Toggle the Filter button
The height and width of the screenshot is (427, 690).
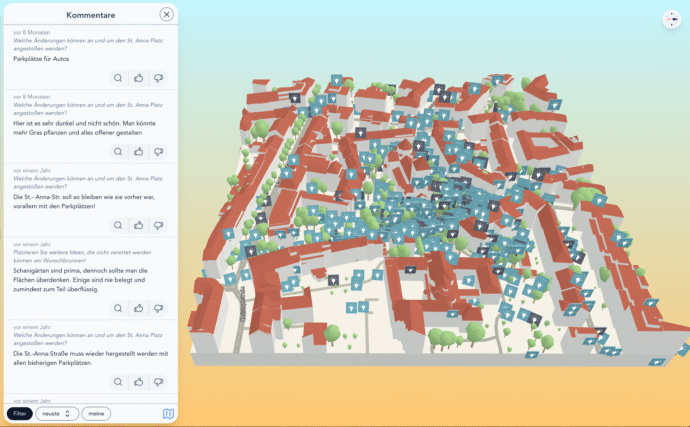pyautogui.click(x=20, y=413)
